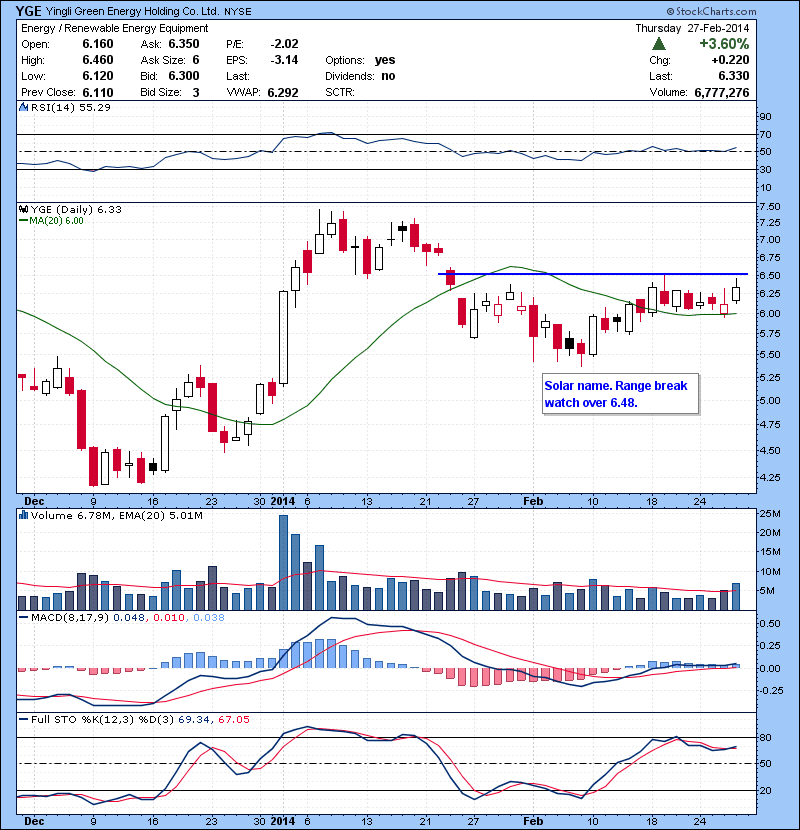Click the stochastic %D value 67.05

point(233,719)
